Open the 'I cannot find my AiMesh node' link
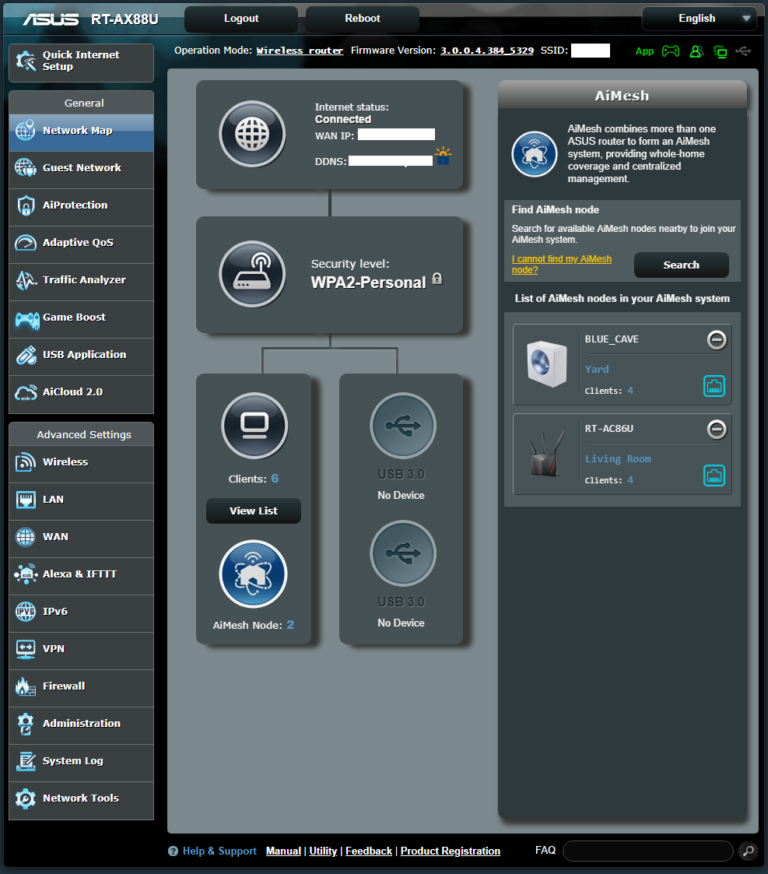Viewport: 768px width, 874px height. tap(561, 265)
